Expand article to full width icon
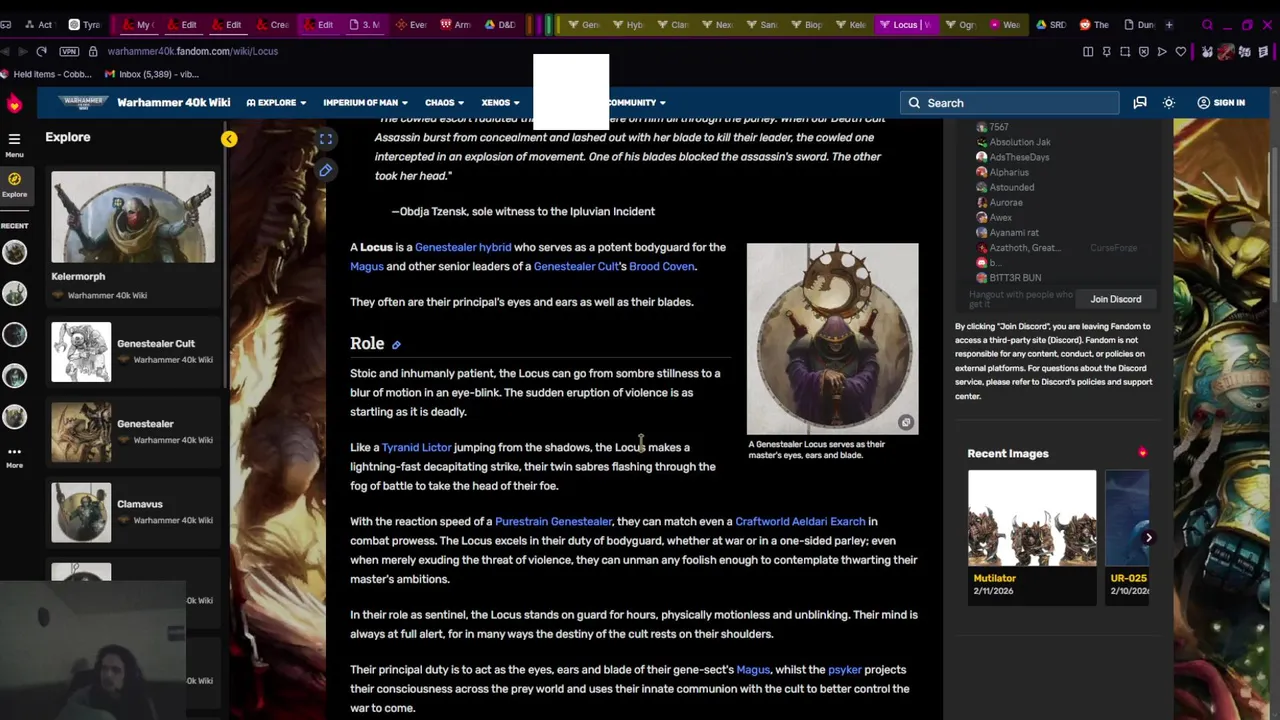1280x720 pixels. (x=325, y=139)
